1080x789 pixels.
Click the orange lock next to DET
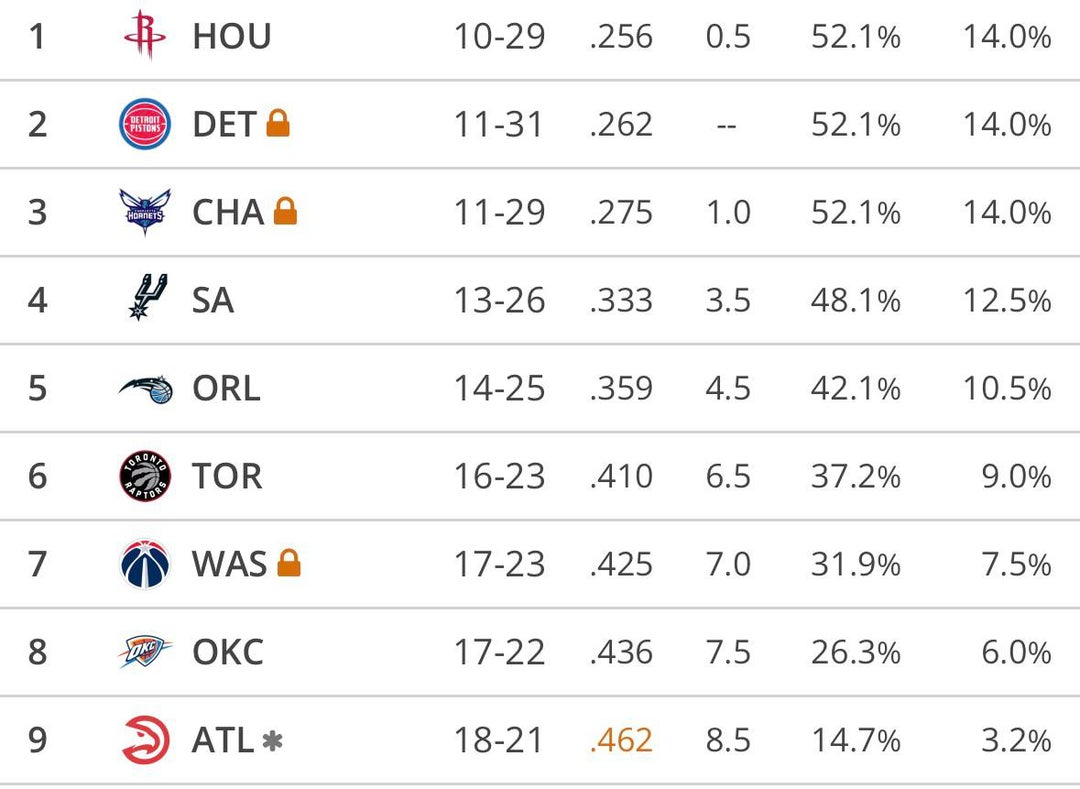tap(278, 123)
